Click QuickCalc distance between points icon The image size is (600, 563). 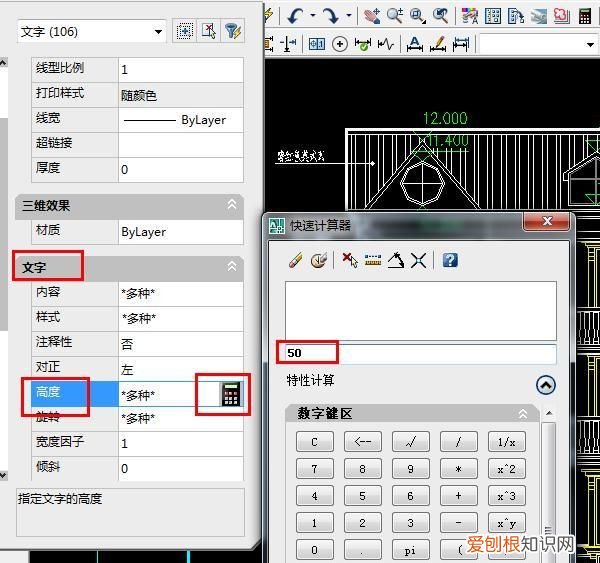(373, 261)
